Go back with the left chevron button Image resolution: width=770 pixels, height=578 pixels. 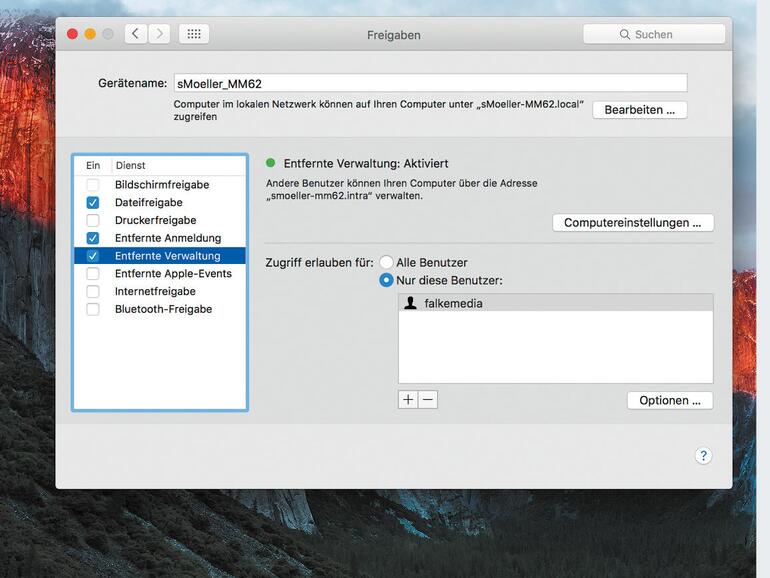click(136, 34)
